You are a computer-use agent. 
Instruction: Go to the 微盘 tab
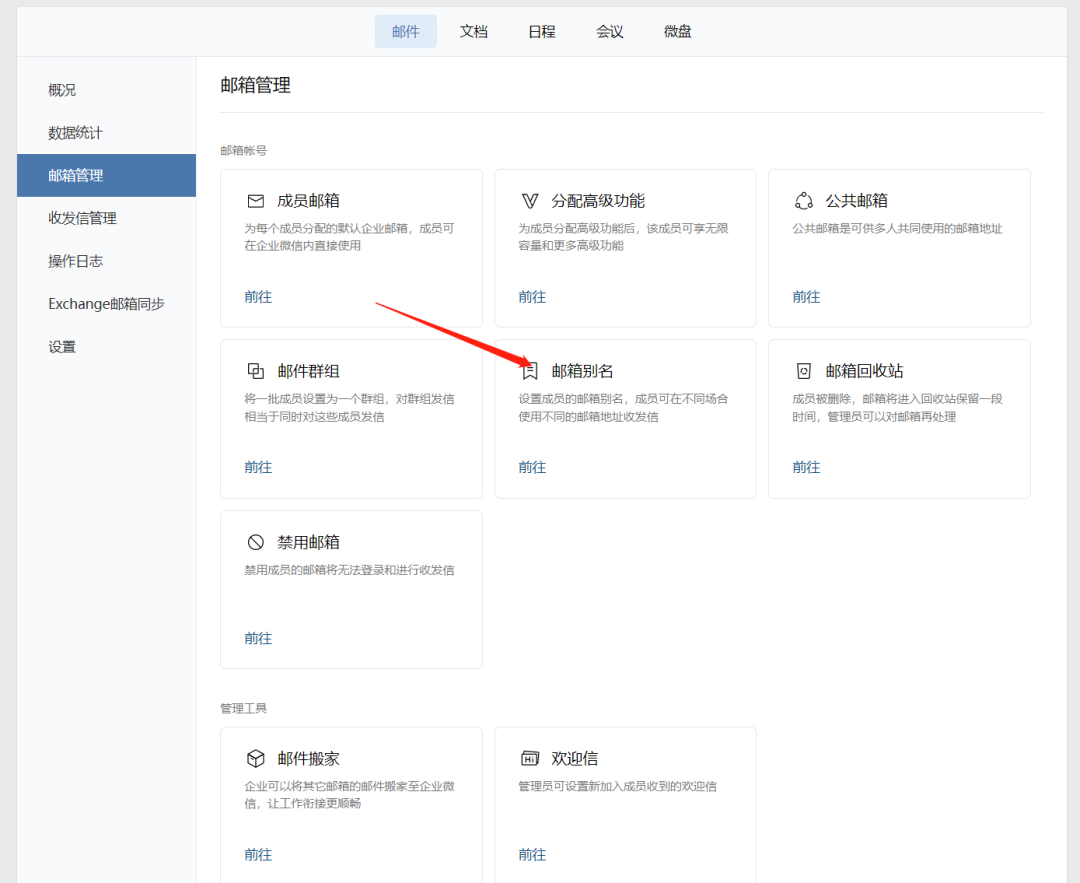pyautogui.click(x=678, y=32)
